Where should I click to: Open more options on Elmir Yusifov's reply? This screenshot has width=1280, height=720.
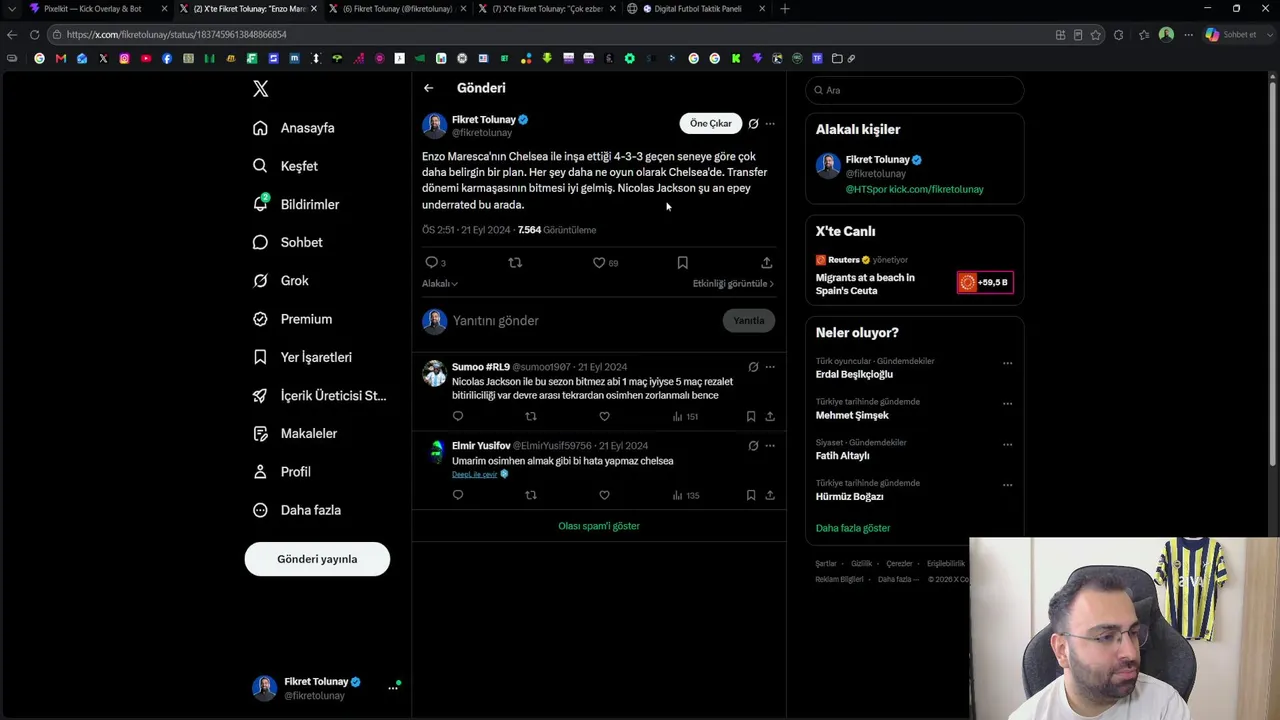pyautogui.click(x=770, y=446)
